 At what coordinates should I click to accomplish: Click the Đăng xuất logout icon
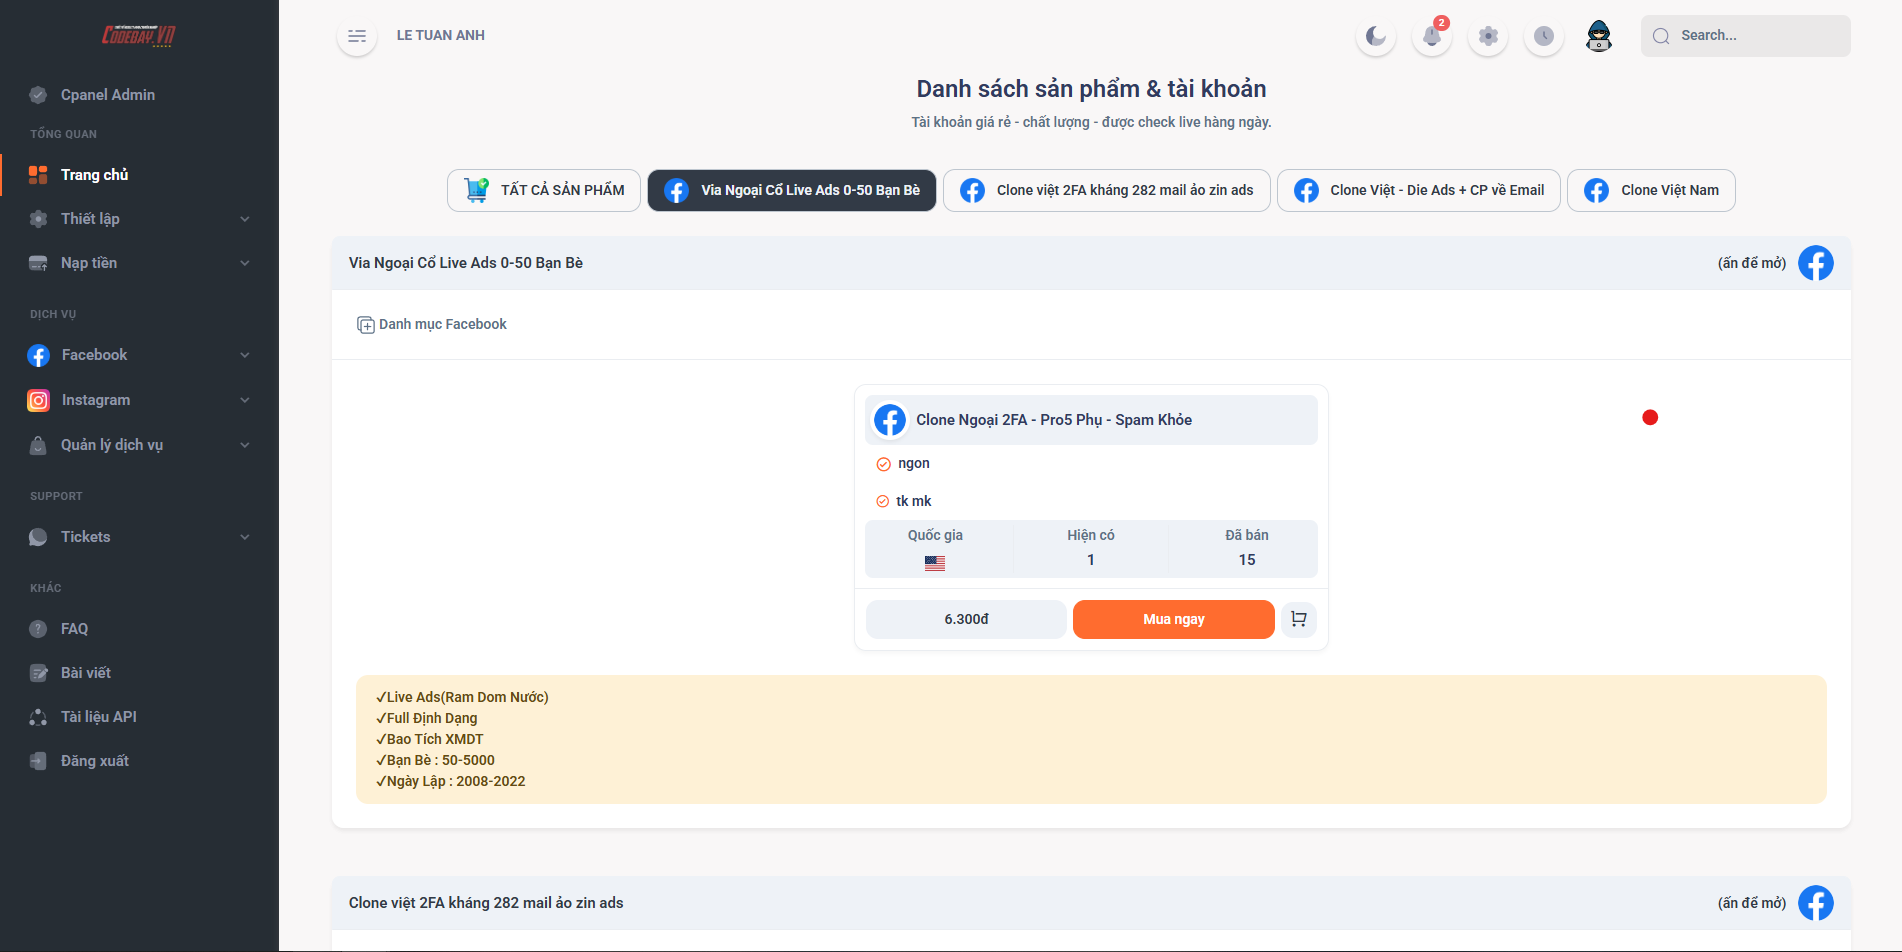coord(38,761)
